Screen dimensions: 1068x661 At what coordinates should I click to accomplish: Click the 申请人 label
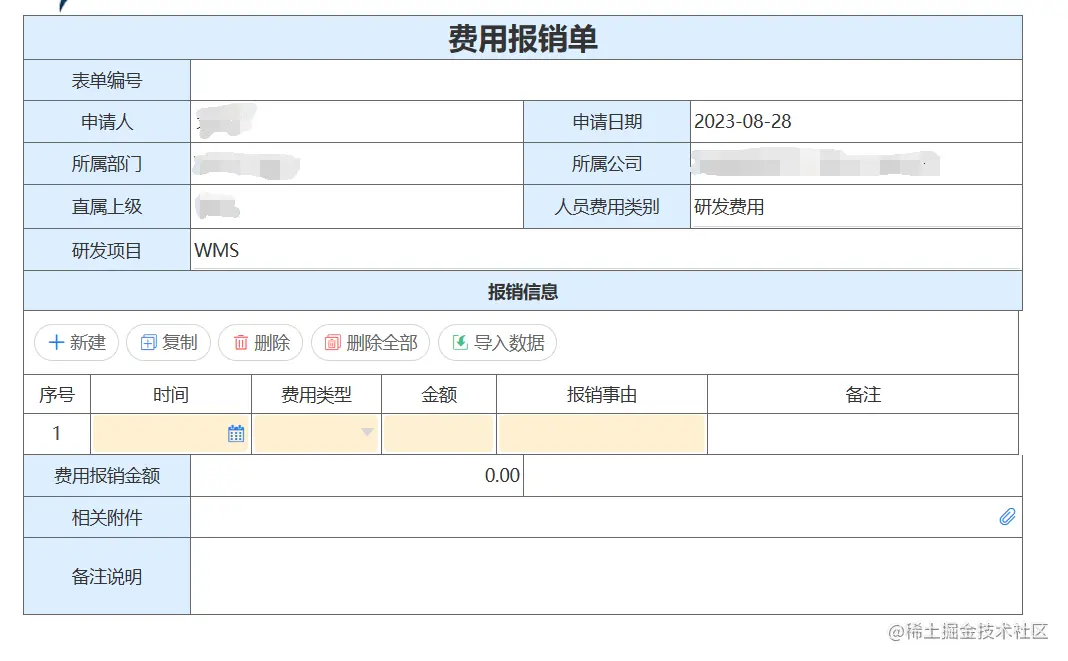pyautogui.click(x=107, y=122)
